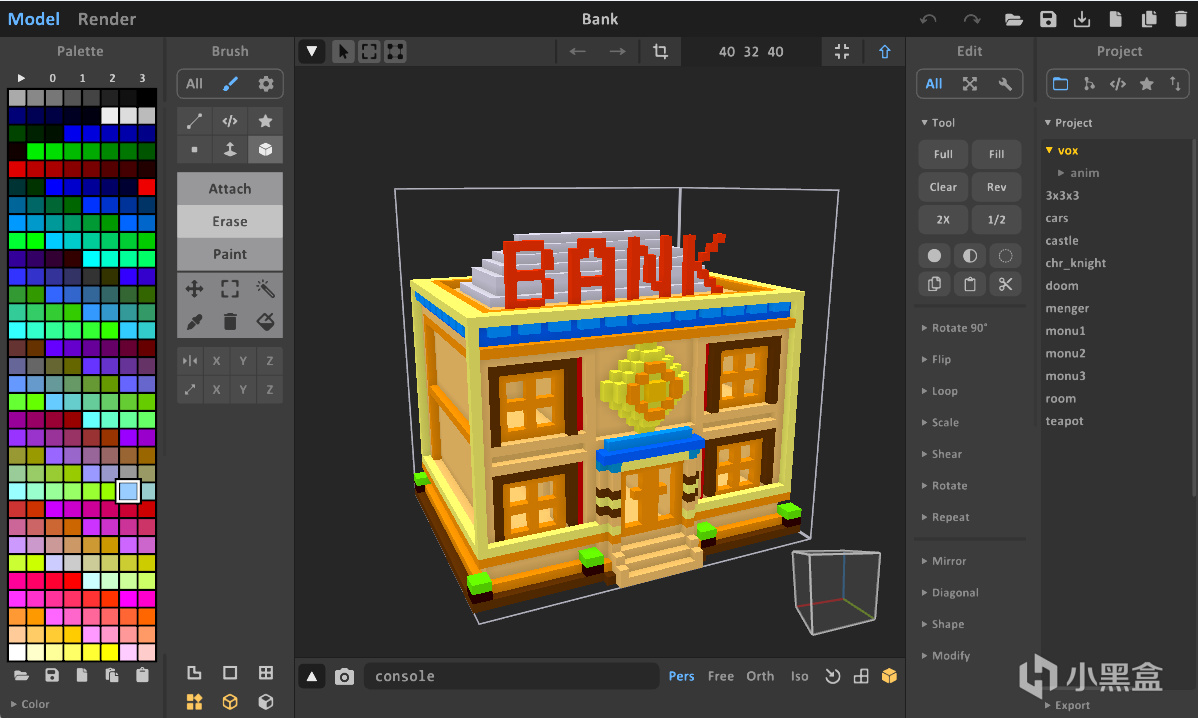Click the Erase mode button

coord(230,222)
